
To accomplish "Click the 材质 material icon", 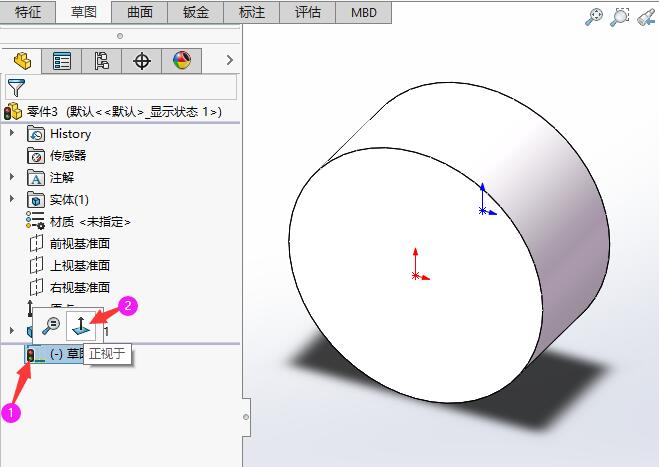I will pos(35,221).
